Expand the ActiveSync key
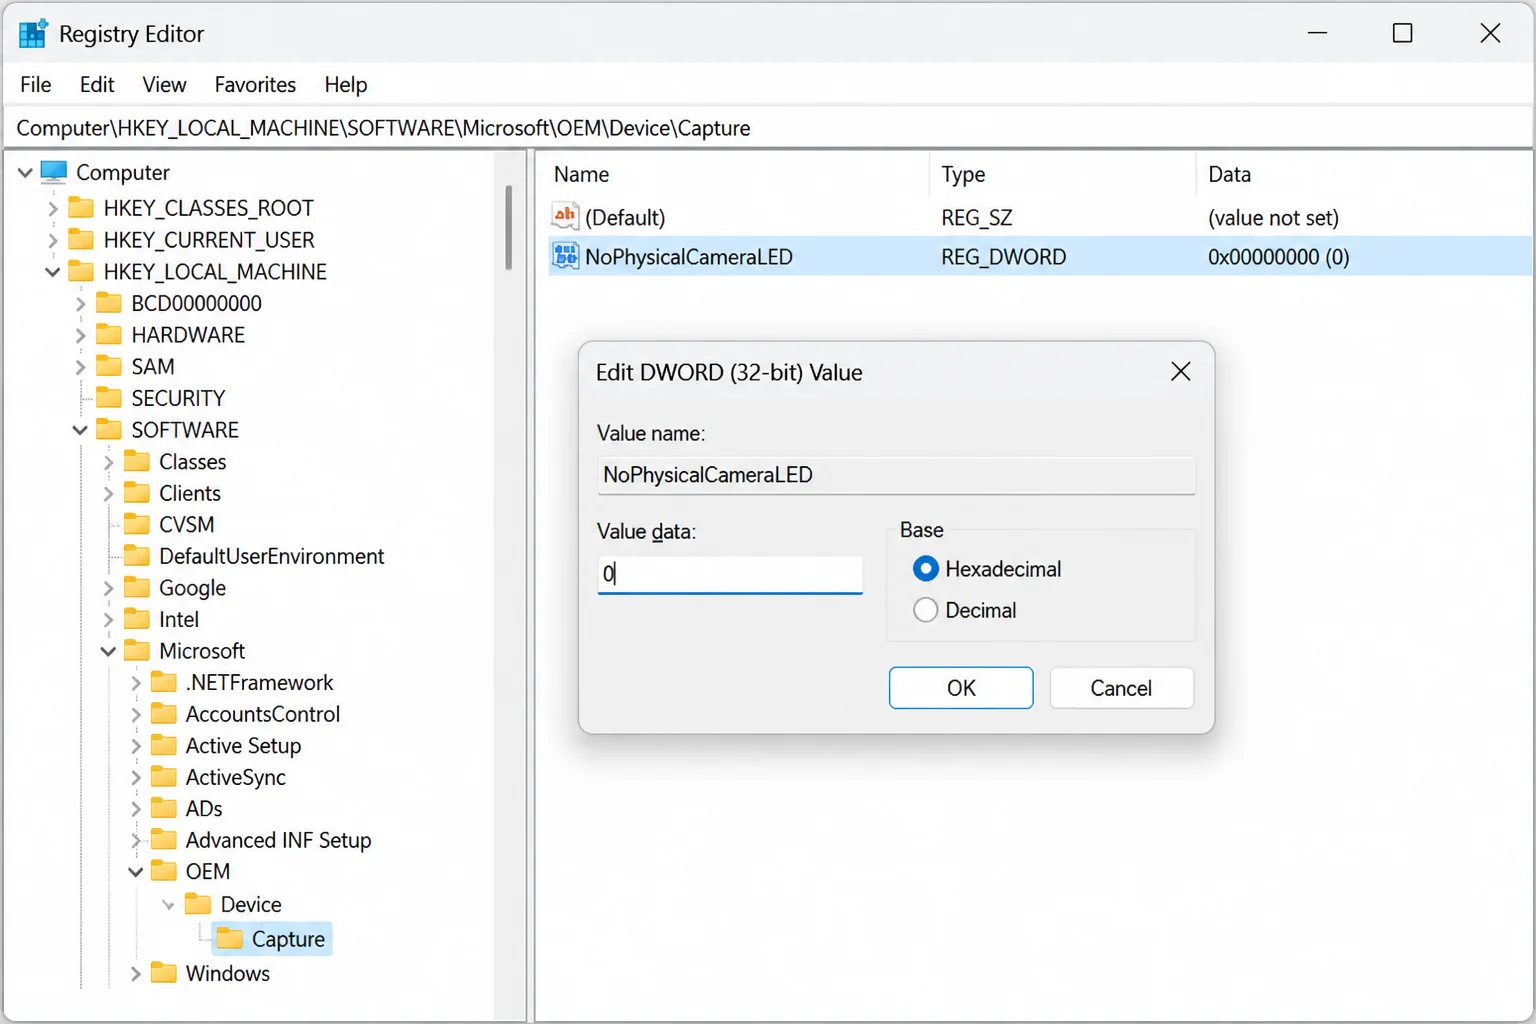The height and width of the screenshot is (1024, 1536). pos(136,778)
